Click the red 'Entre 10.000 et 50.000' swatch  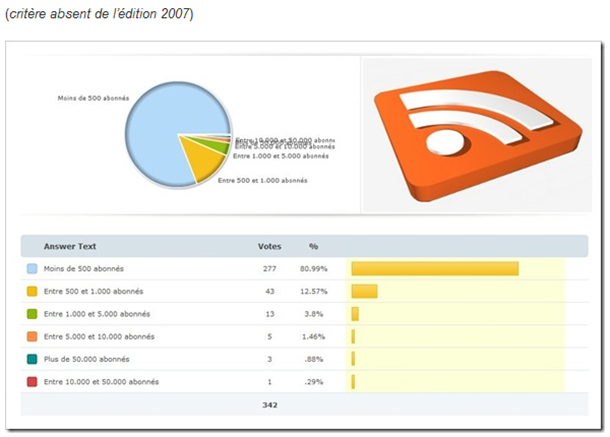tap(32, 382)
